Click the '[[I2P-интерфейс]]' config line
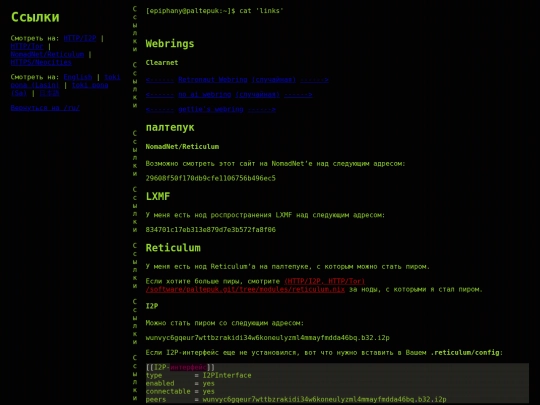Screen dimensions: 540x405 click(180, 367)
